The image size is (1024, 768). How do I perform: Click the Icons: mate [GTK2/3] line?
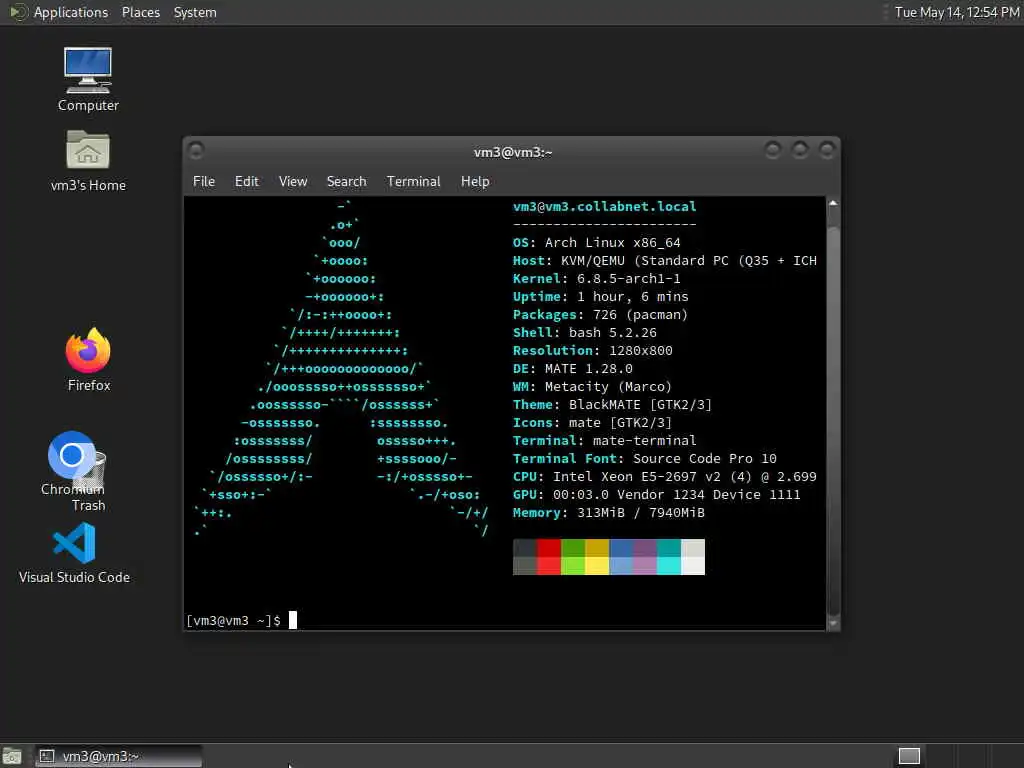click(x=592, y=423)
